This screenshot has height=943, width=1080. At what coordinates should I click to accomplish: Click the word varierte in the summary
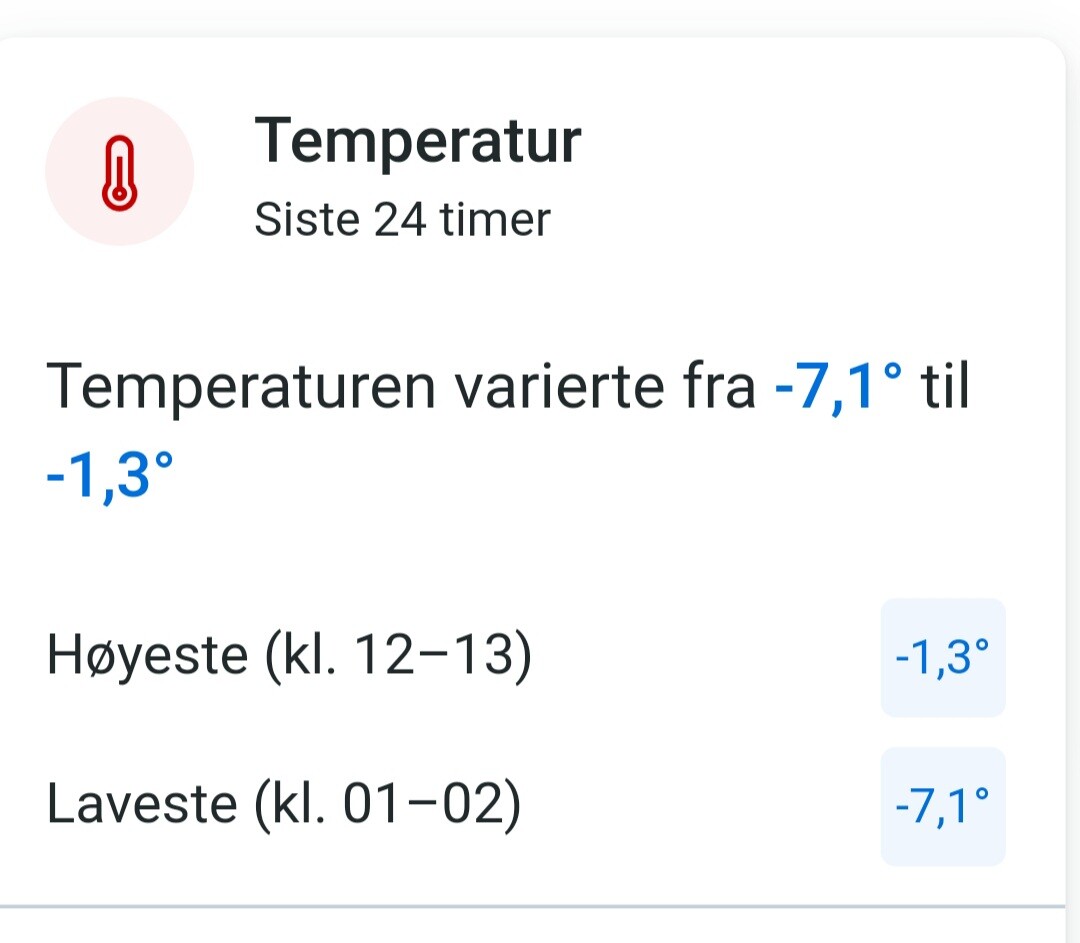559,387
